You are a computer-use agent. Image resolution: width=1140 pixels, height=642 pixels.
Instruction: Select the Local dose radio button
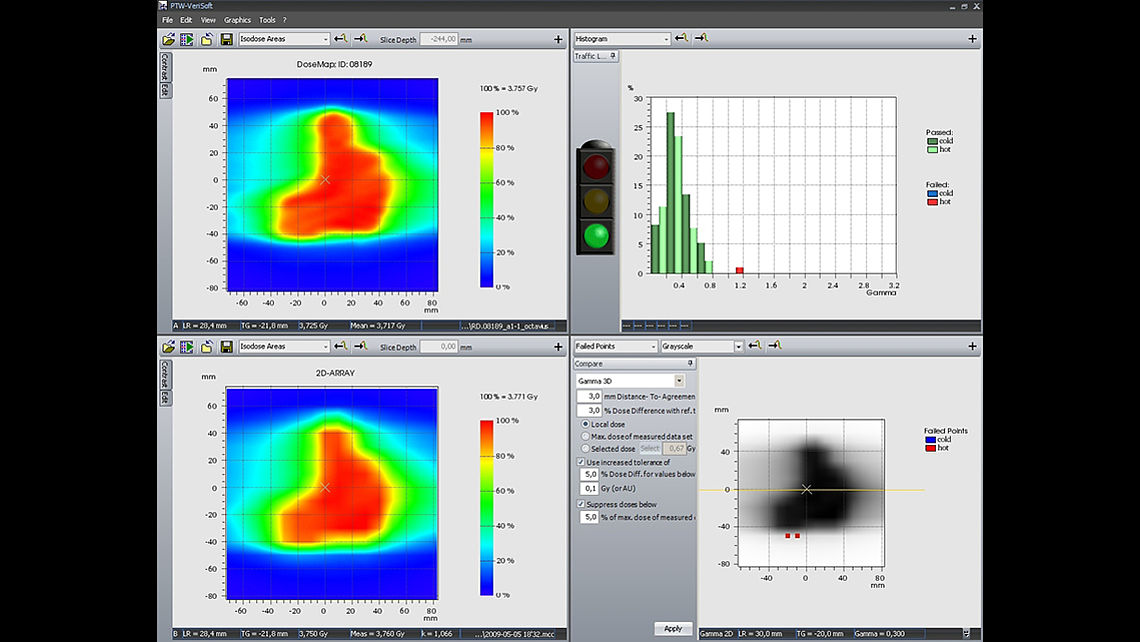pos(585,424)
